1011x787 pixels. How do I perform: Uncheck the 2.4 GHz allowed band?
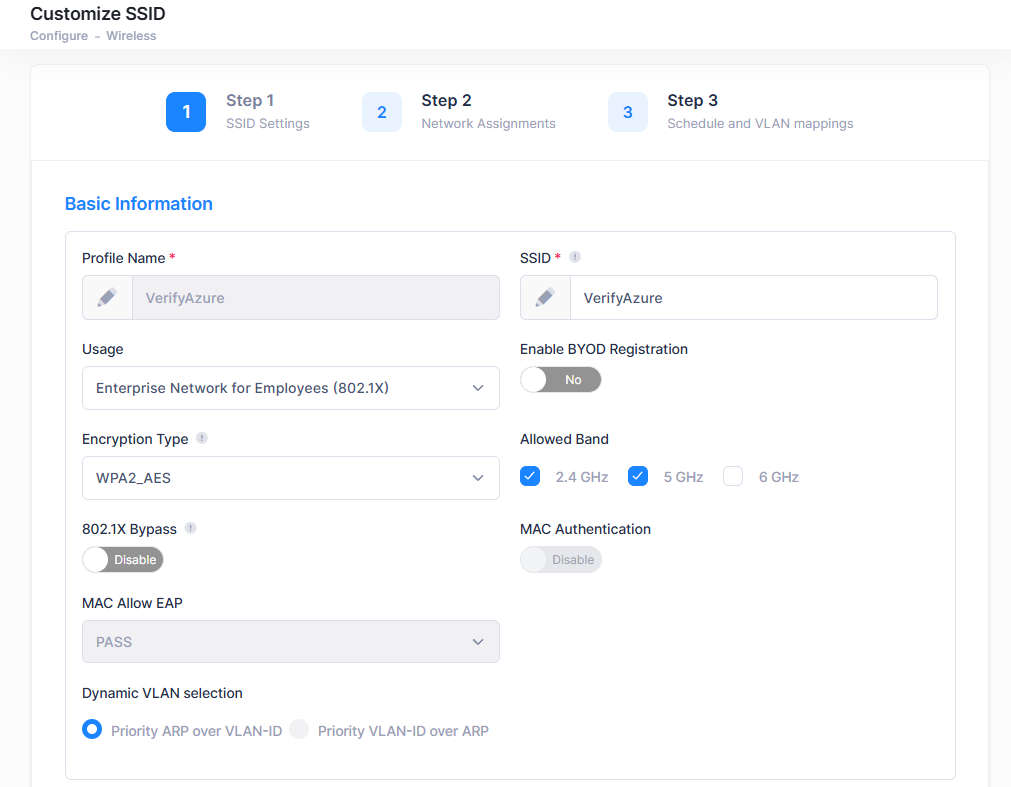[530, 477]
